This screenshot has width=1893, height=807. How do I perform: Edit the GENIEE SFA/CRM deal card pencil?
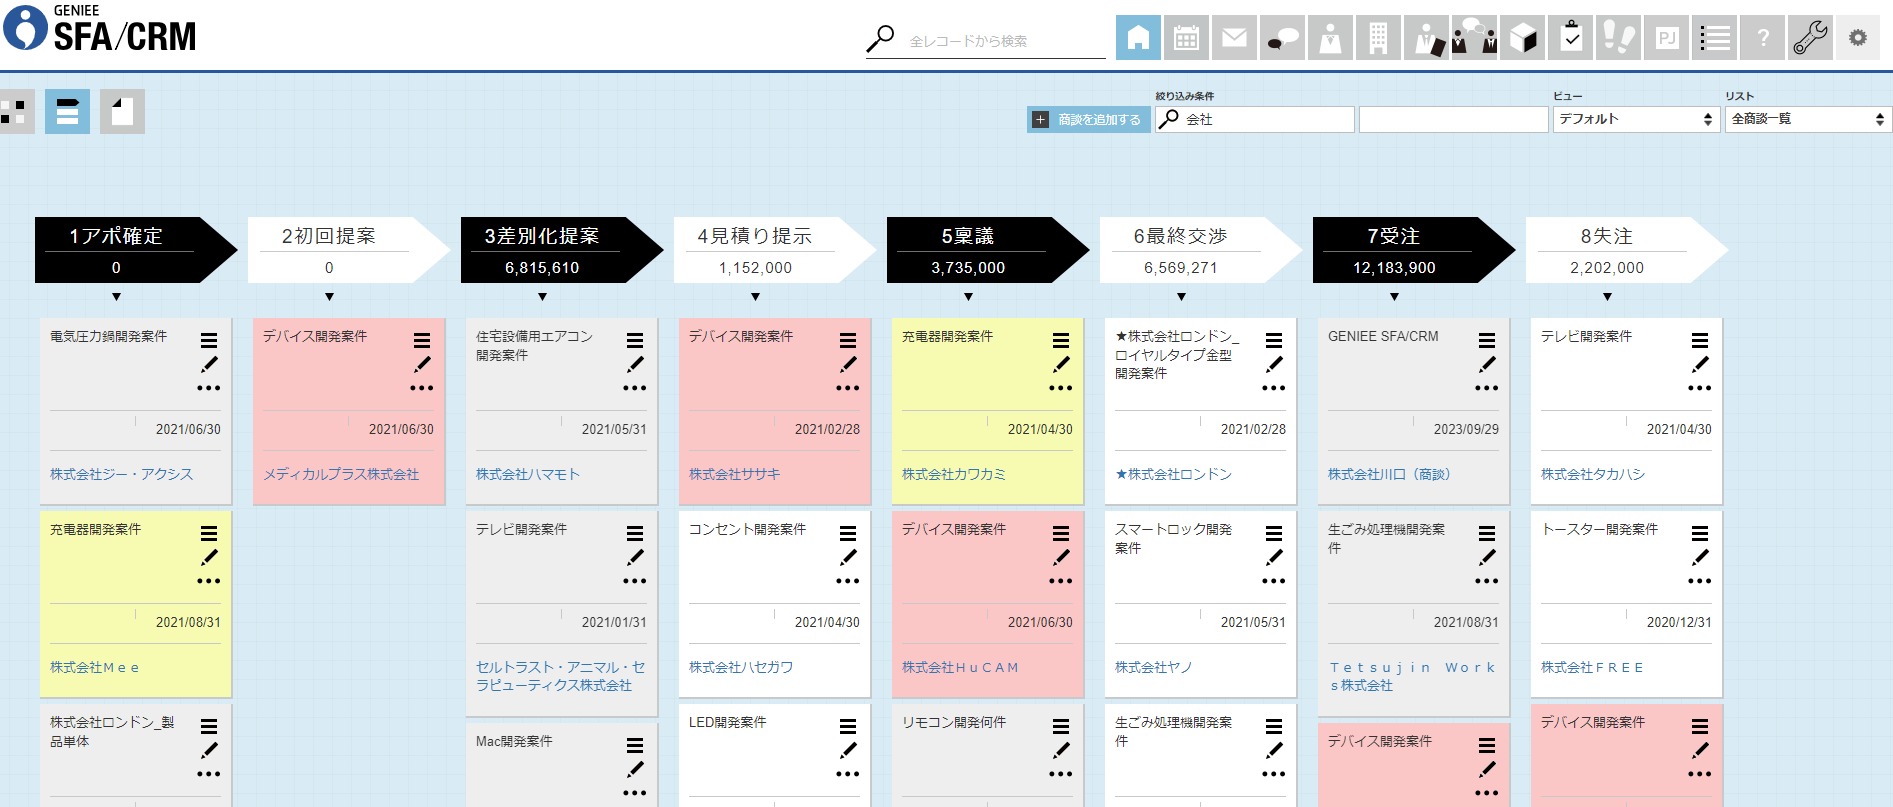tap(1487, 364)
